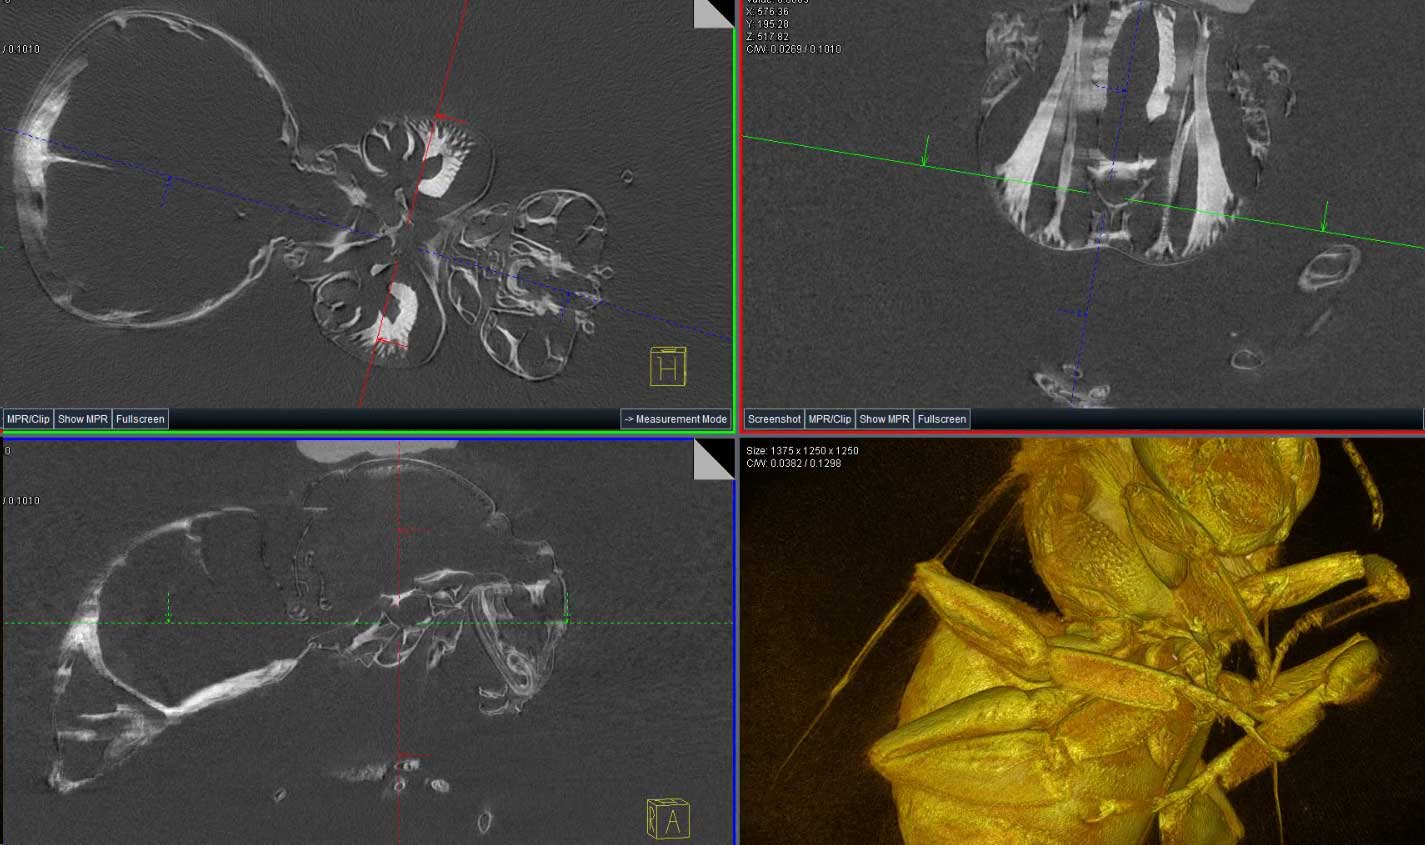Toggle Show MPR in the top-left view

82,419
